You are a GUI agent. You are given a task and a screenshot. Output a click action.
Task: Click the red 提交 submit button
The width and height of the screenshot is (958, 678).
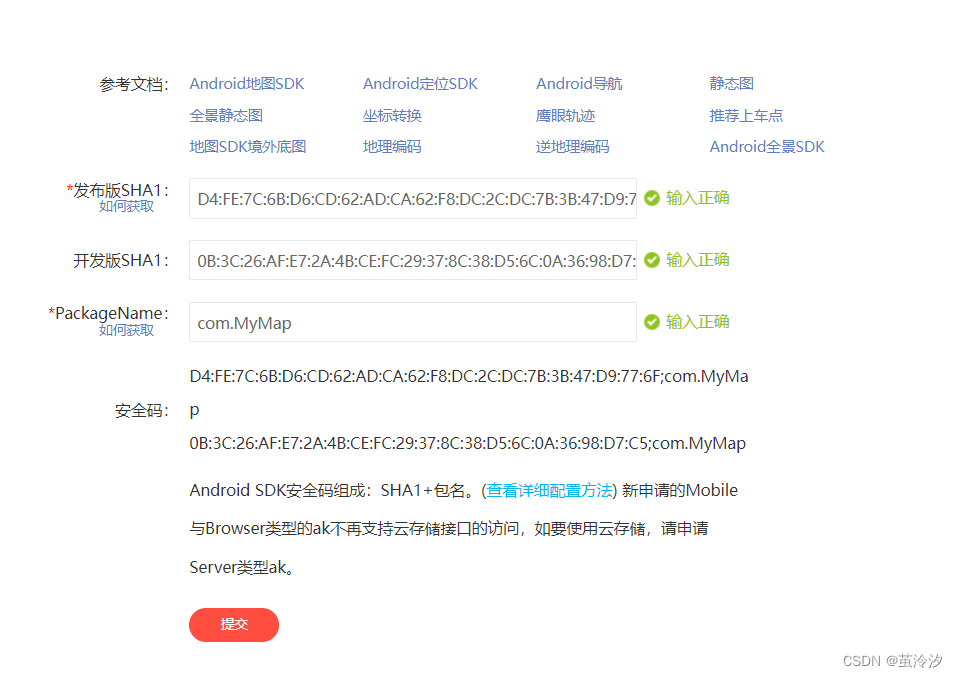coord(234,624)
